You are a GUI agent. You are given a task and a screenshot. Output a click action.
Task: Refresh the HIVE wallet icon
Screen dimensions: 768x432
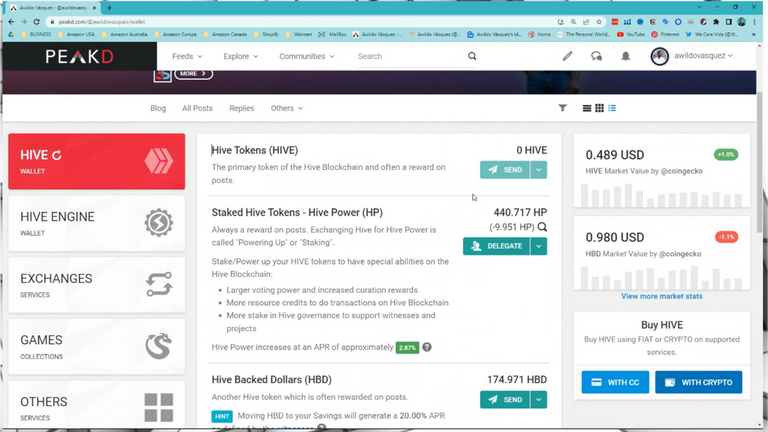[57, 155]
